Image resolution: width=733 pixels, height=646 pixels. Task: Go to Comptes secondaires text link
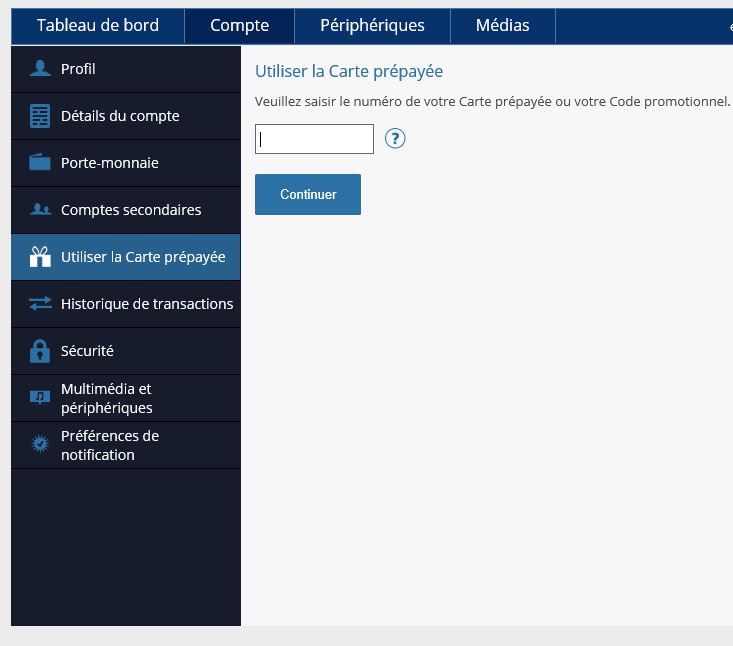[131, 210]
